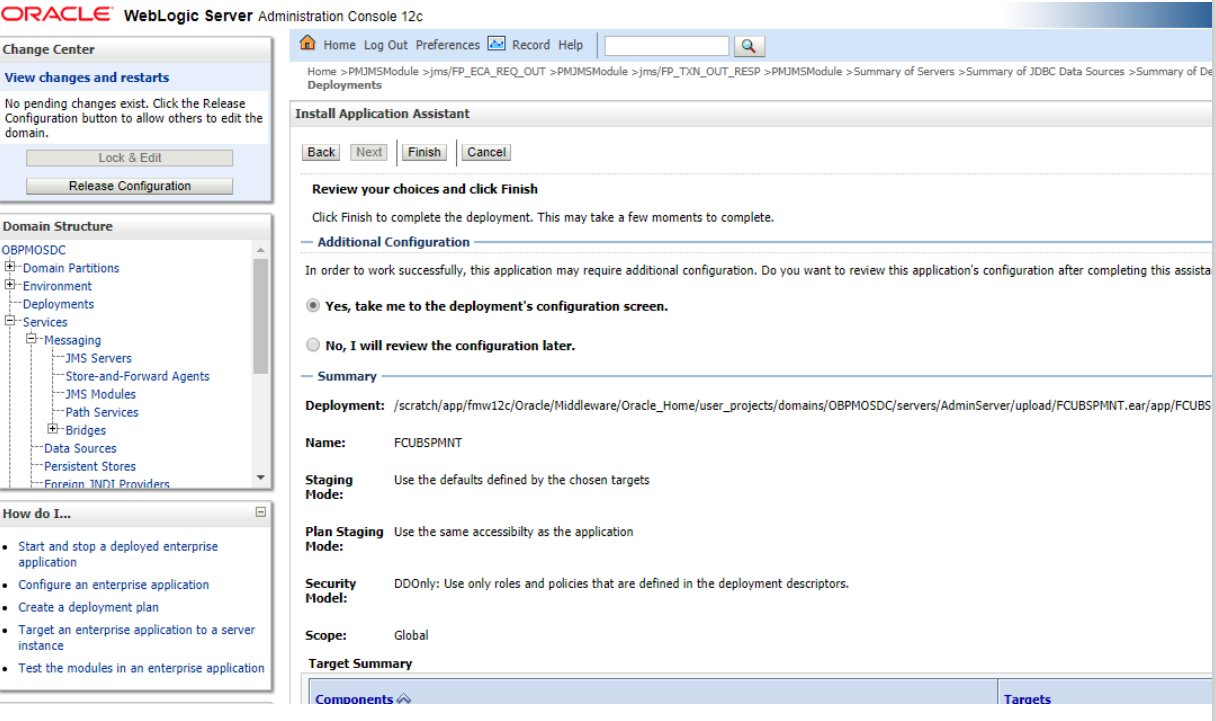Screen dimensions: 1216x721
Task: Open Messaging in the domain tree
Action: pyautogui.click(x=72, y=340)
